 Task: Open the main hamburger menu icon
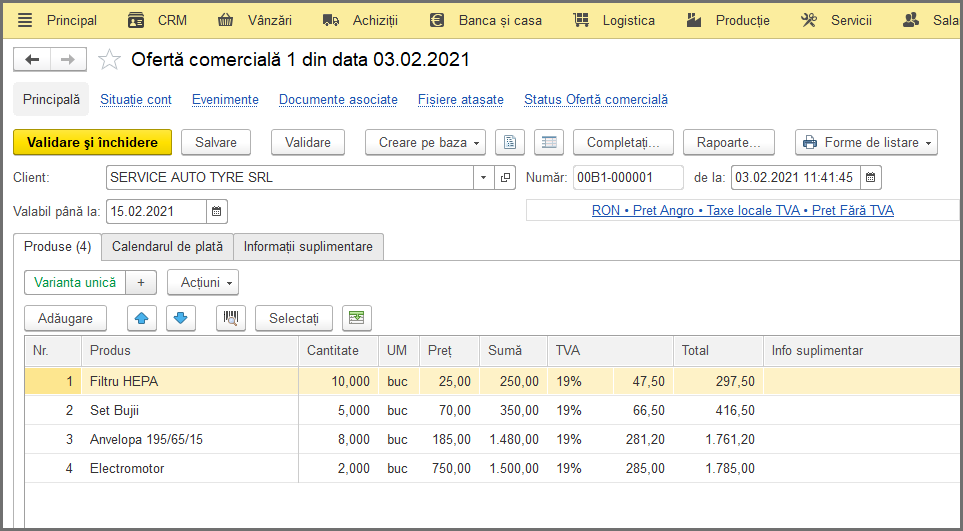click(x=25, y=20)
